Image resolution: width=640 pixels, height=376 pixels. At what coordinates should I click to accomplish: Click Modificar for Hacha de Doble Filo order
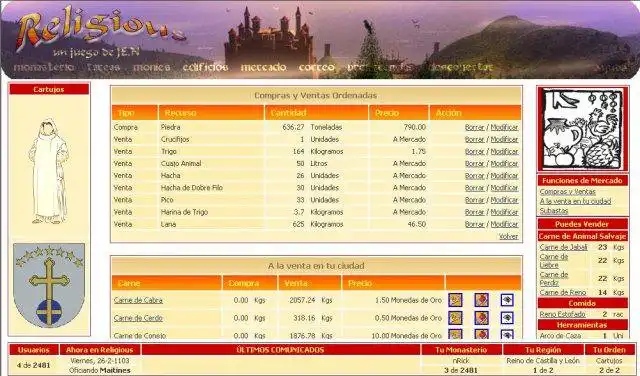[504, 188]
